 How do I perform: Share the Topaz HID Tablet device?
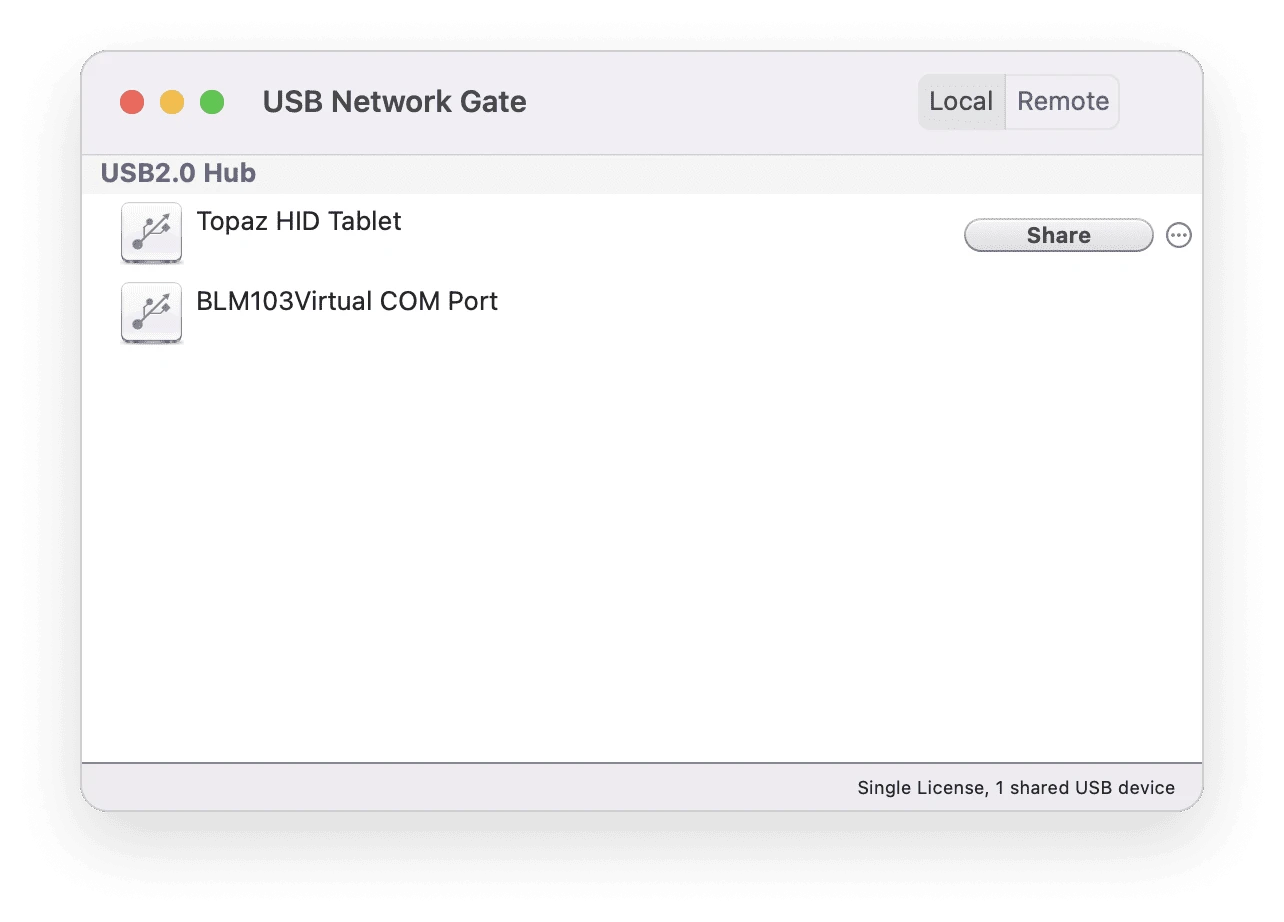point(1057,235)
